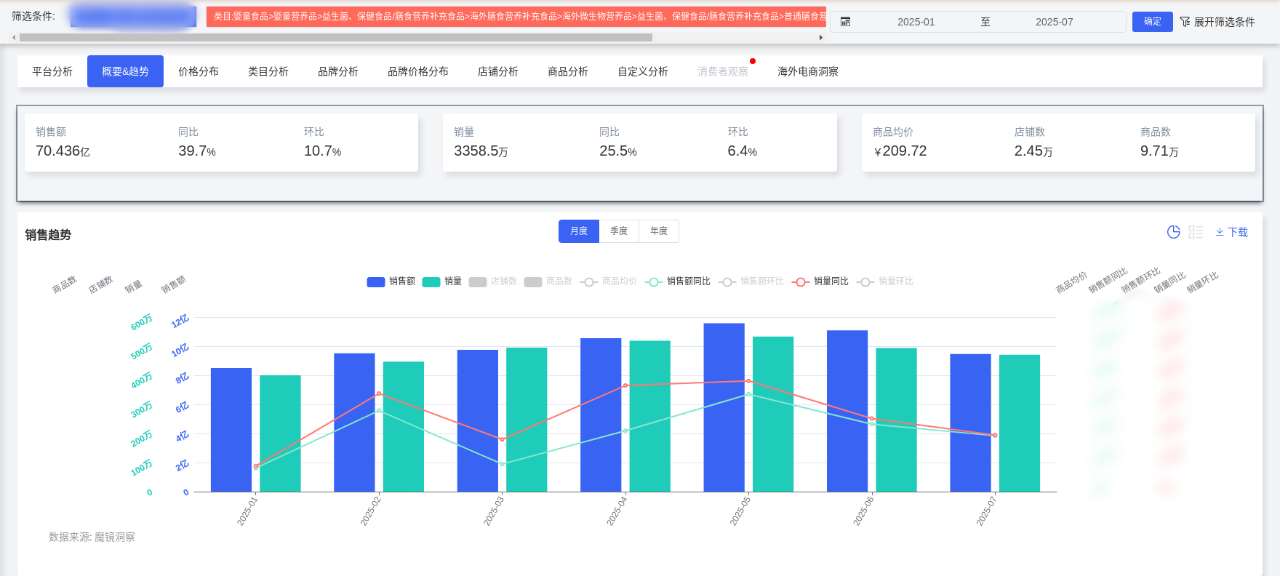Click the calendar icon in date range
1280x576 pixels.
tap(845, 22)
